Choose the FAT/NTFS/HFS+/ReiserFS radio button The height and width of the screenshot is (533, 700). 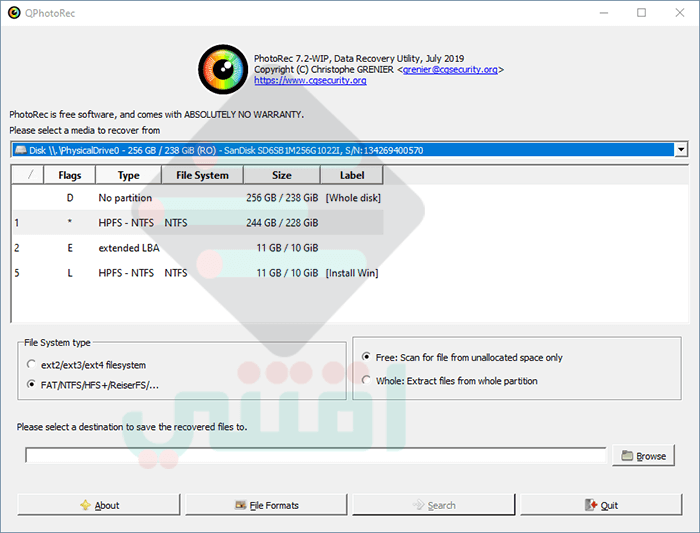[x=31, y=384]
